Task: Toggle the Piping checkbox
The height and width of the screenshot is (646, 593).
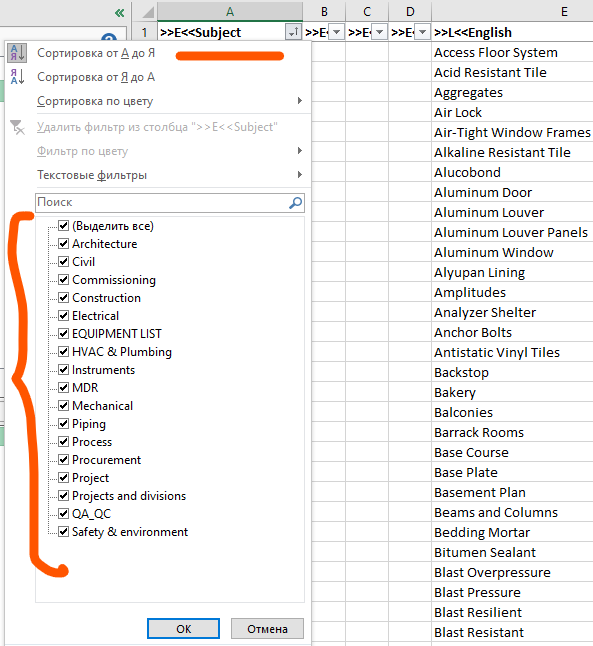Action: [x=63, y=424]
